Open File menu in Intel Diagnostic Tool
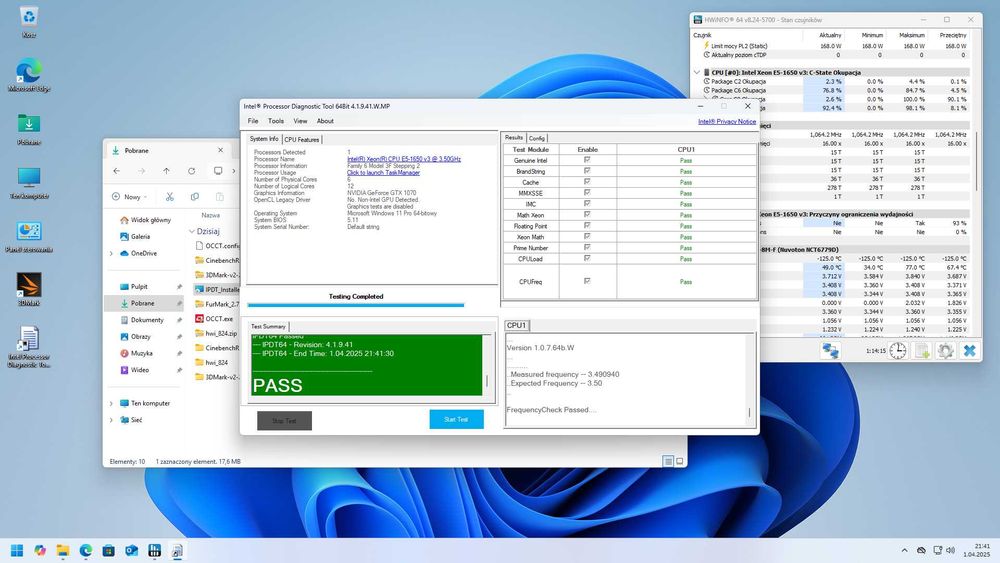This screenshot has height=563, width=1000. 253,121
